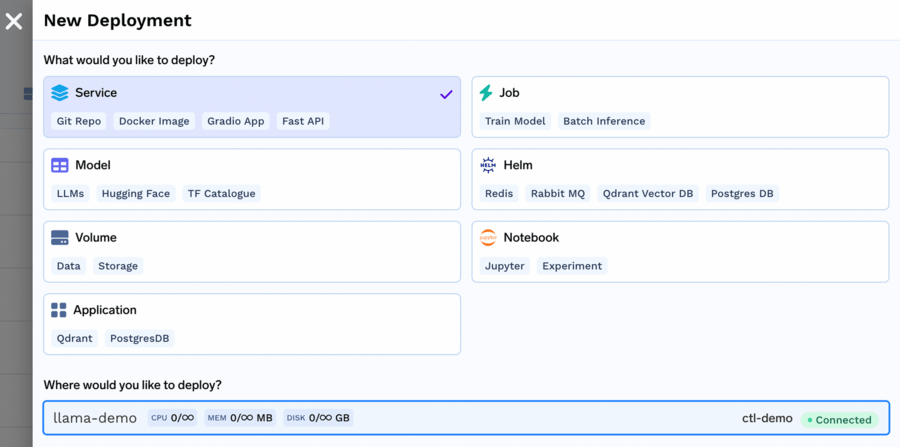This screenshot has height=447, width=900.
Task: Click the Data tag under Volume
Action: 68,266
